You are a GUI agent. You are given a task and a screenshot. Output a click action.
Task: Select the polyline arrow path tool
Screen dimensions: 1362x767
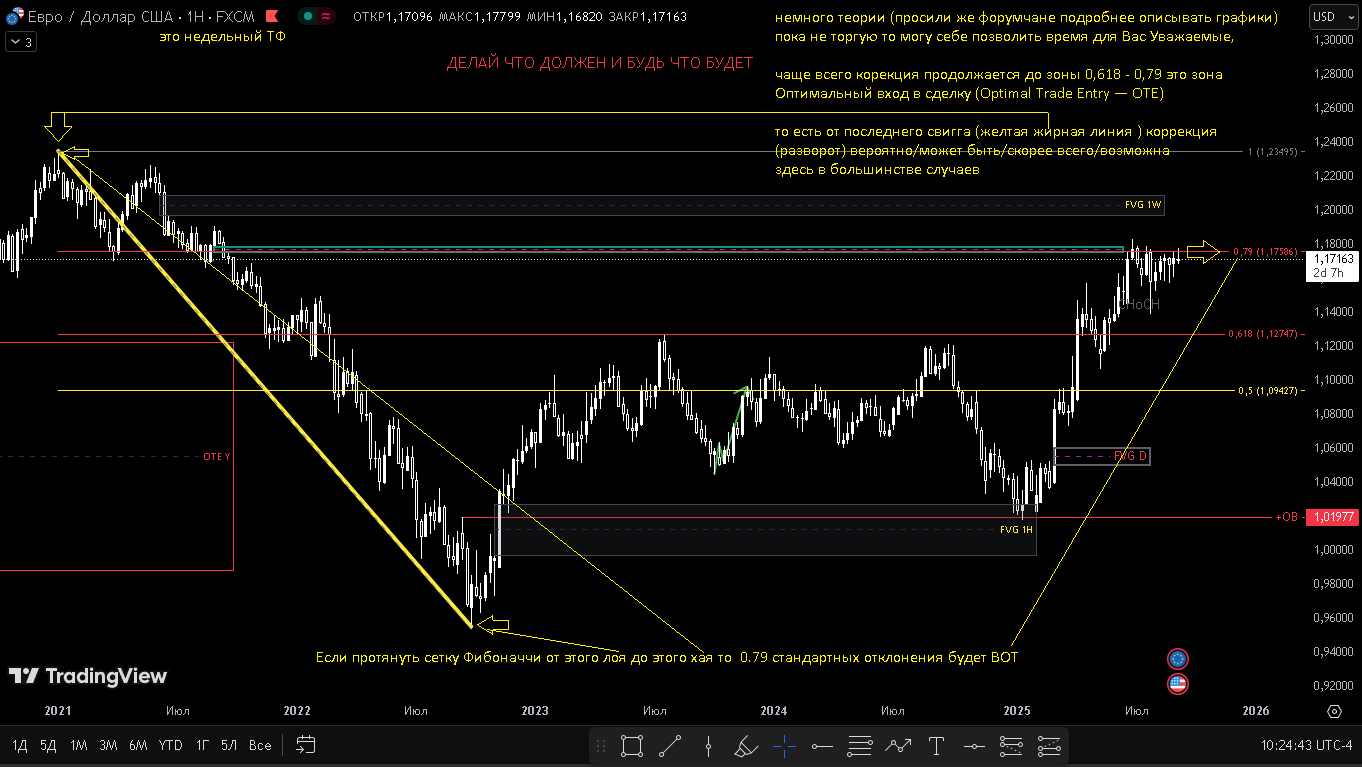point(898,745)
